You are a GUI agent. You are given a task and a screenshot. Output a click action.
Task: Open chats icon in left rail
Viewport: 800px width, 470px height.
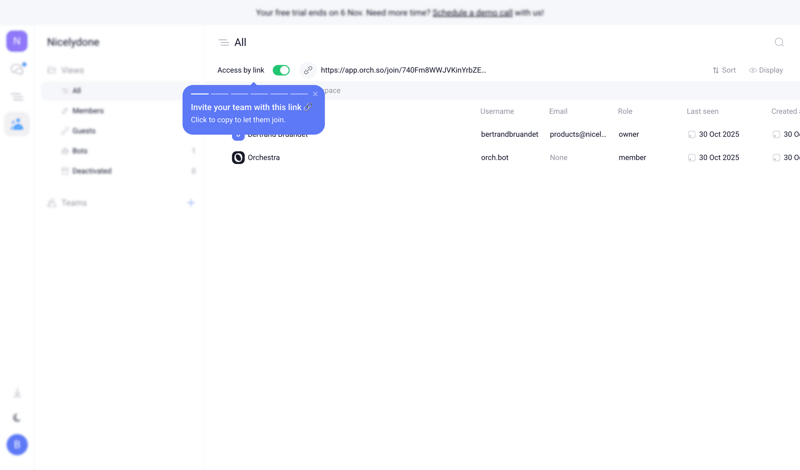(17, 69)
